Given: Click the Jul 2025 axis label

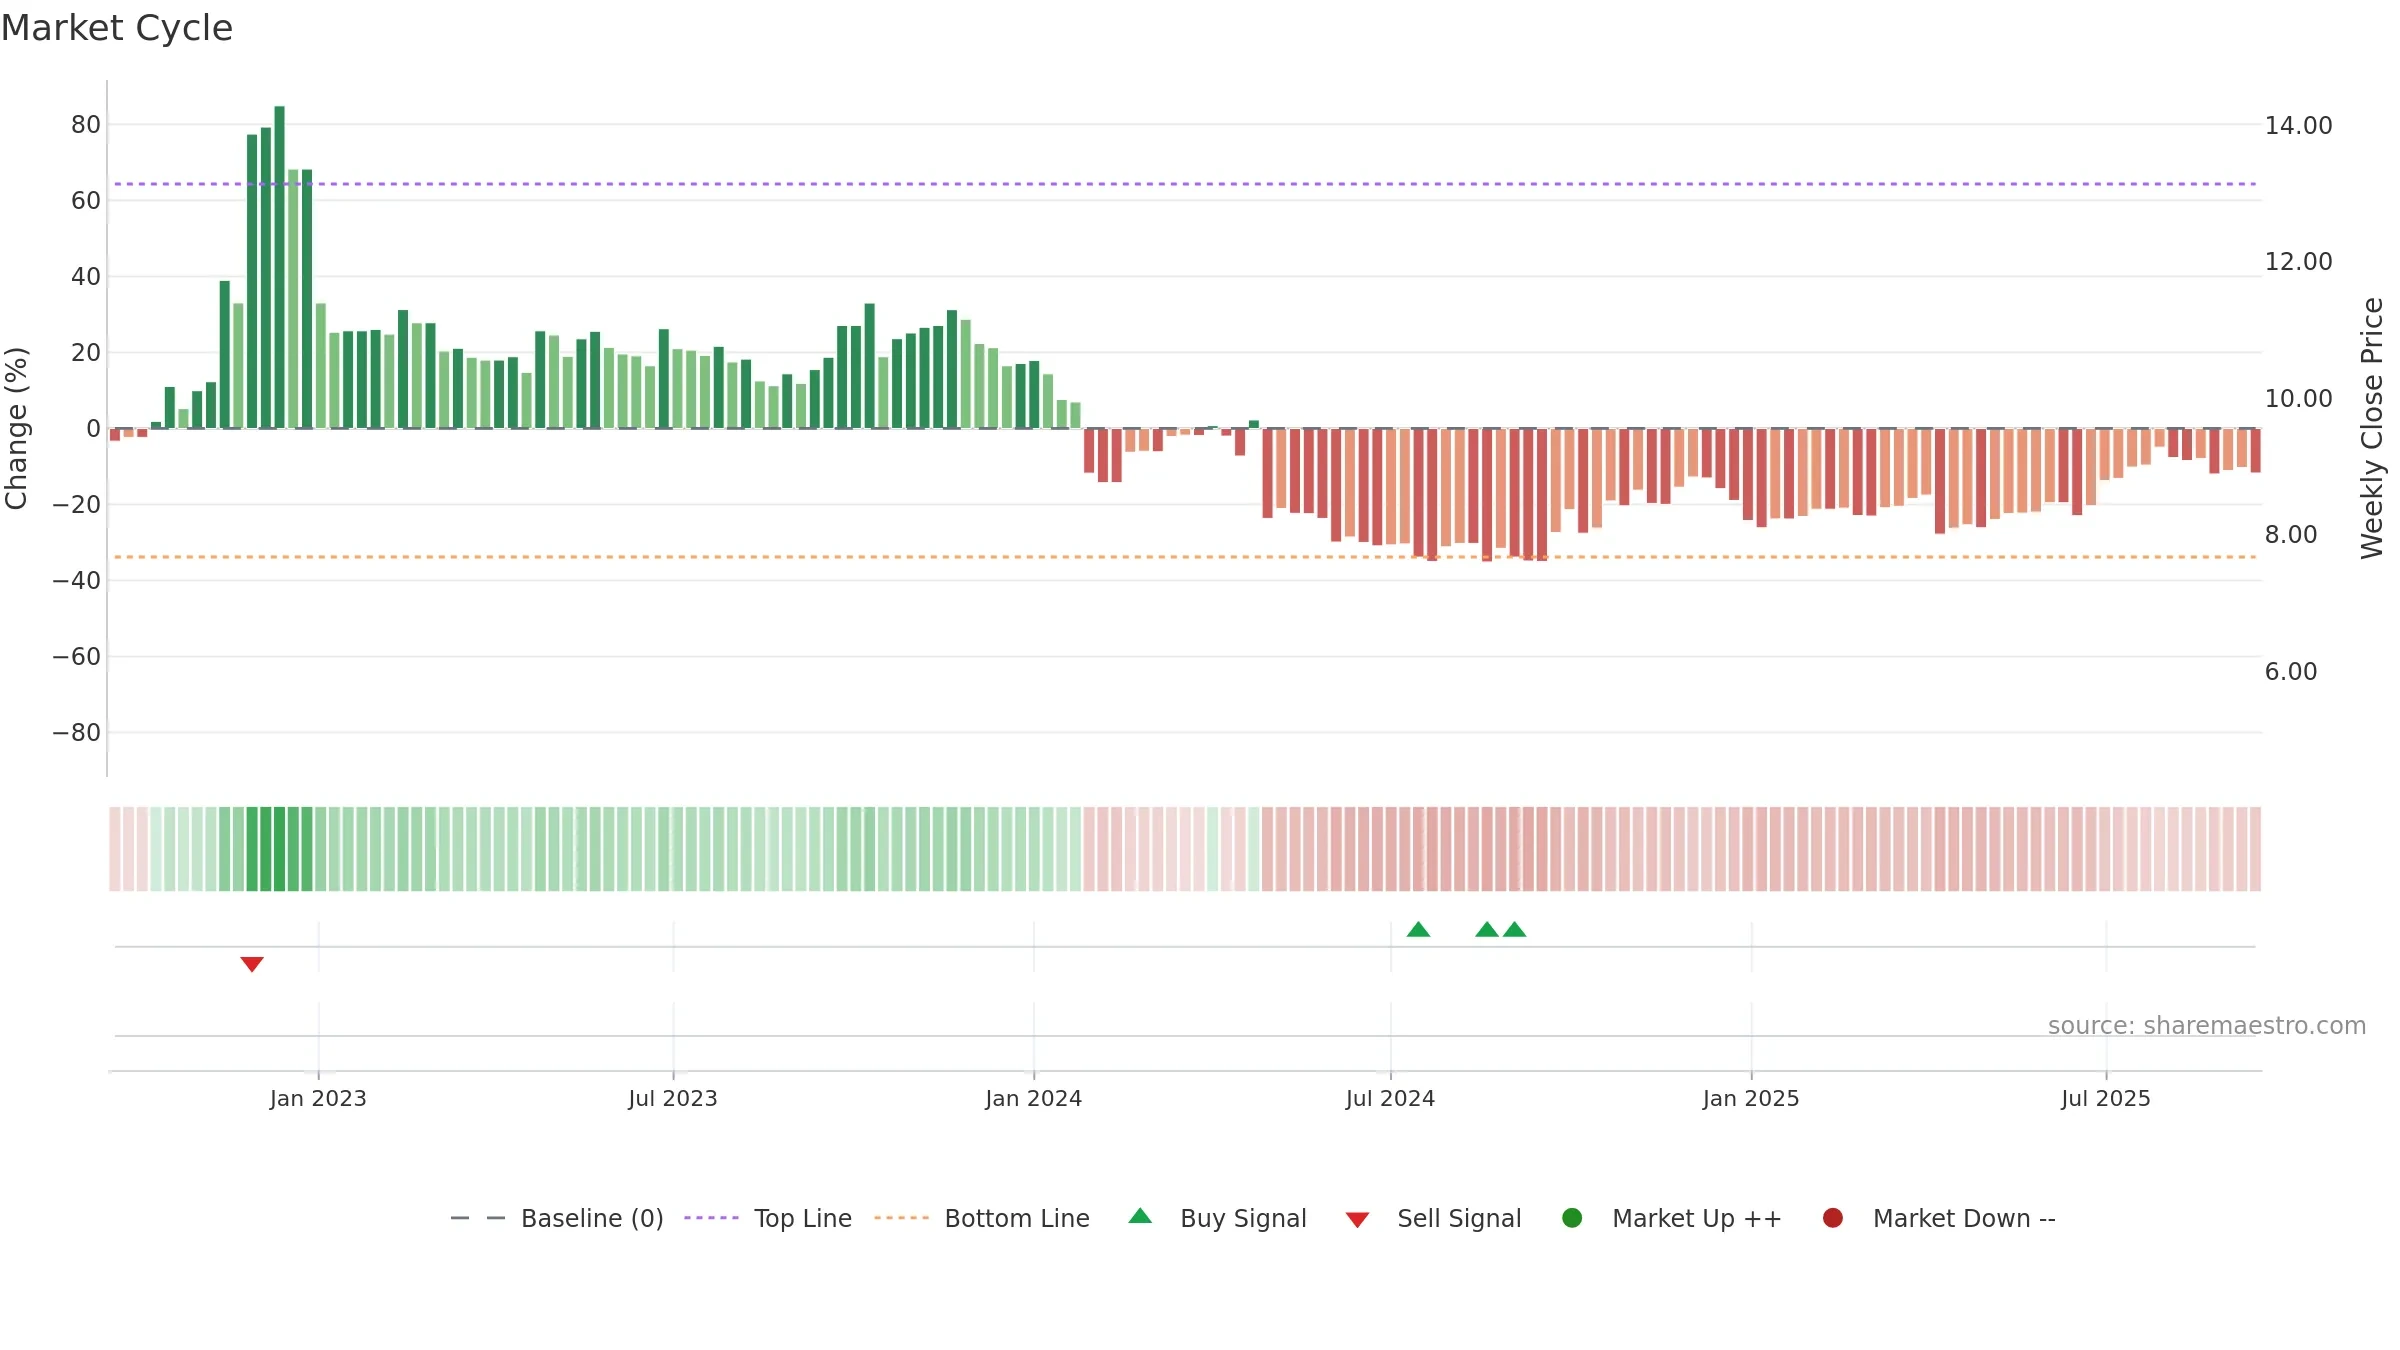Looking at the screenshot, I should coord(2106,1098).
